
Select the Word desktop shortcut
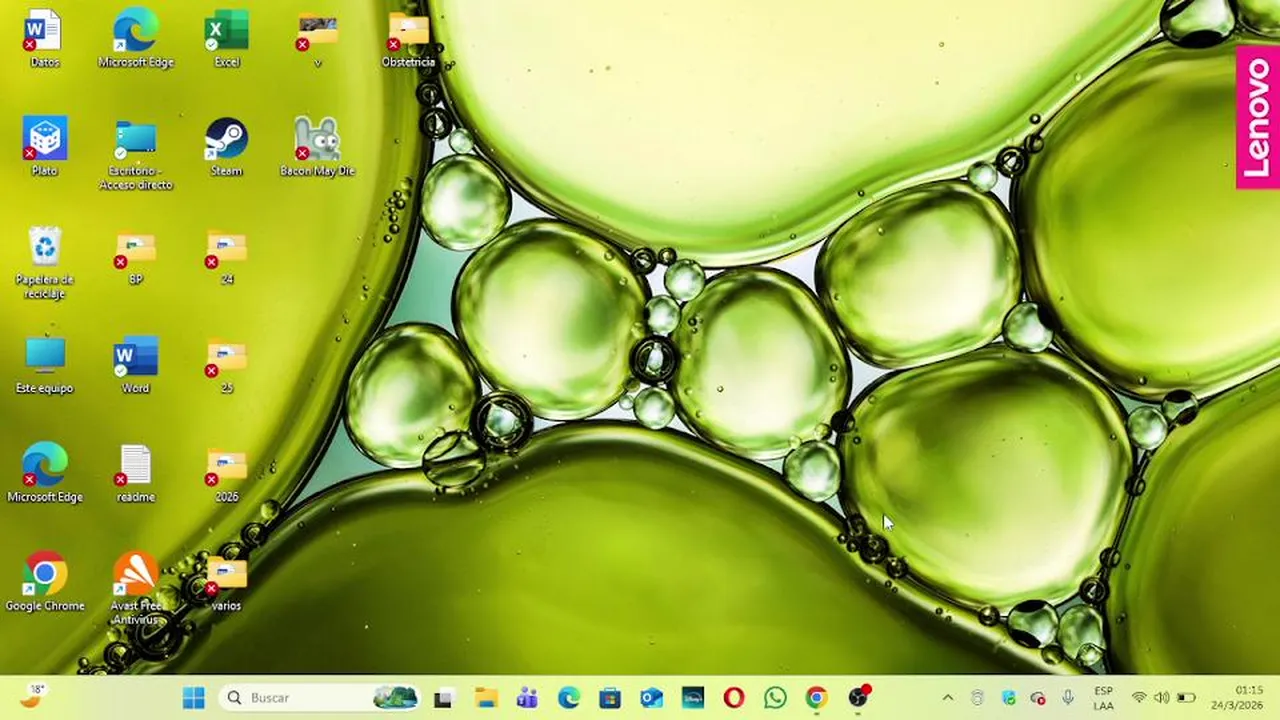click(136, 366)
